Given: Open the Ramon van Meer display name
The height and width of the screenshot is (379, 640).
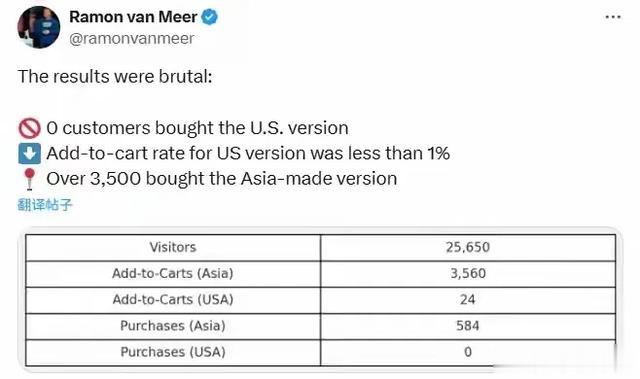Looking at the screenshot, I should click(x=133, y=17).
